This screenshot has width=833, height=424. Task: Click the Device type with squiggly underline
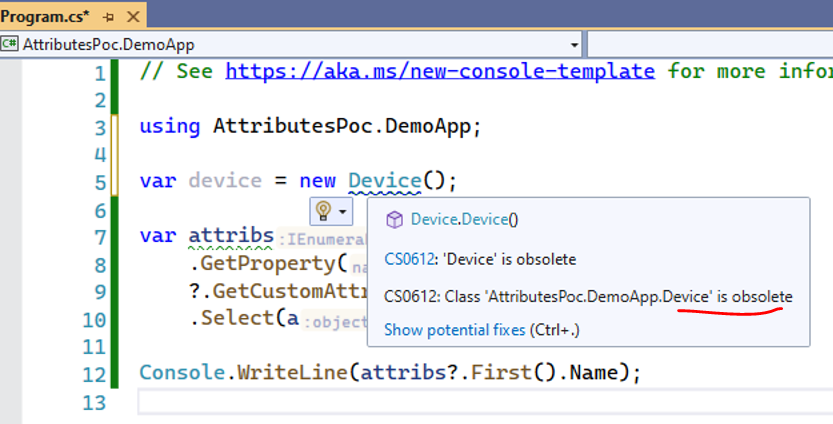384,181
